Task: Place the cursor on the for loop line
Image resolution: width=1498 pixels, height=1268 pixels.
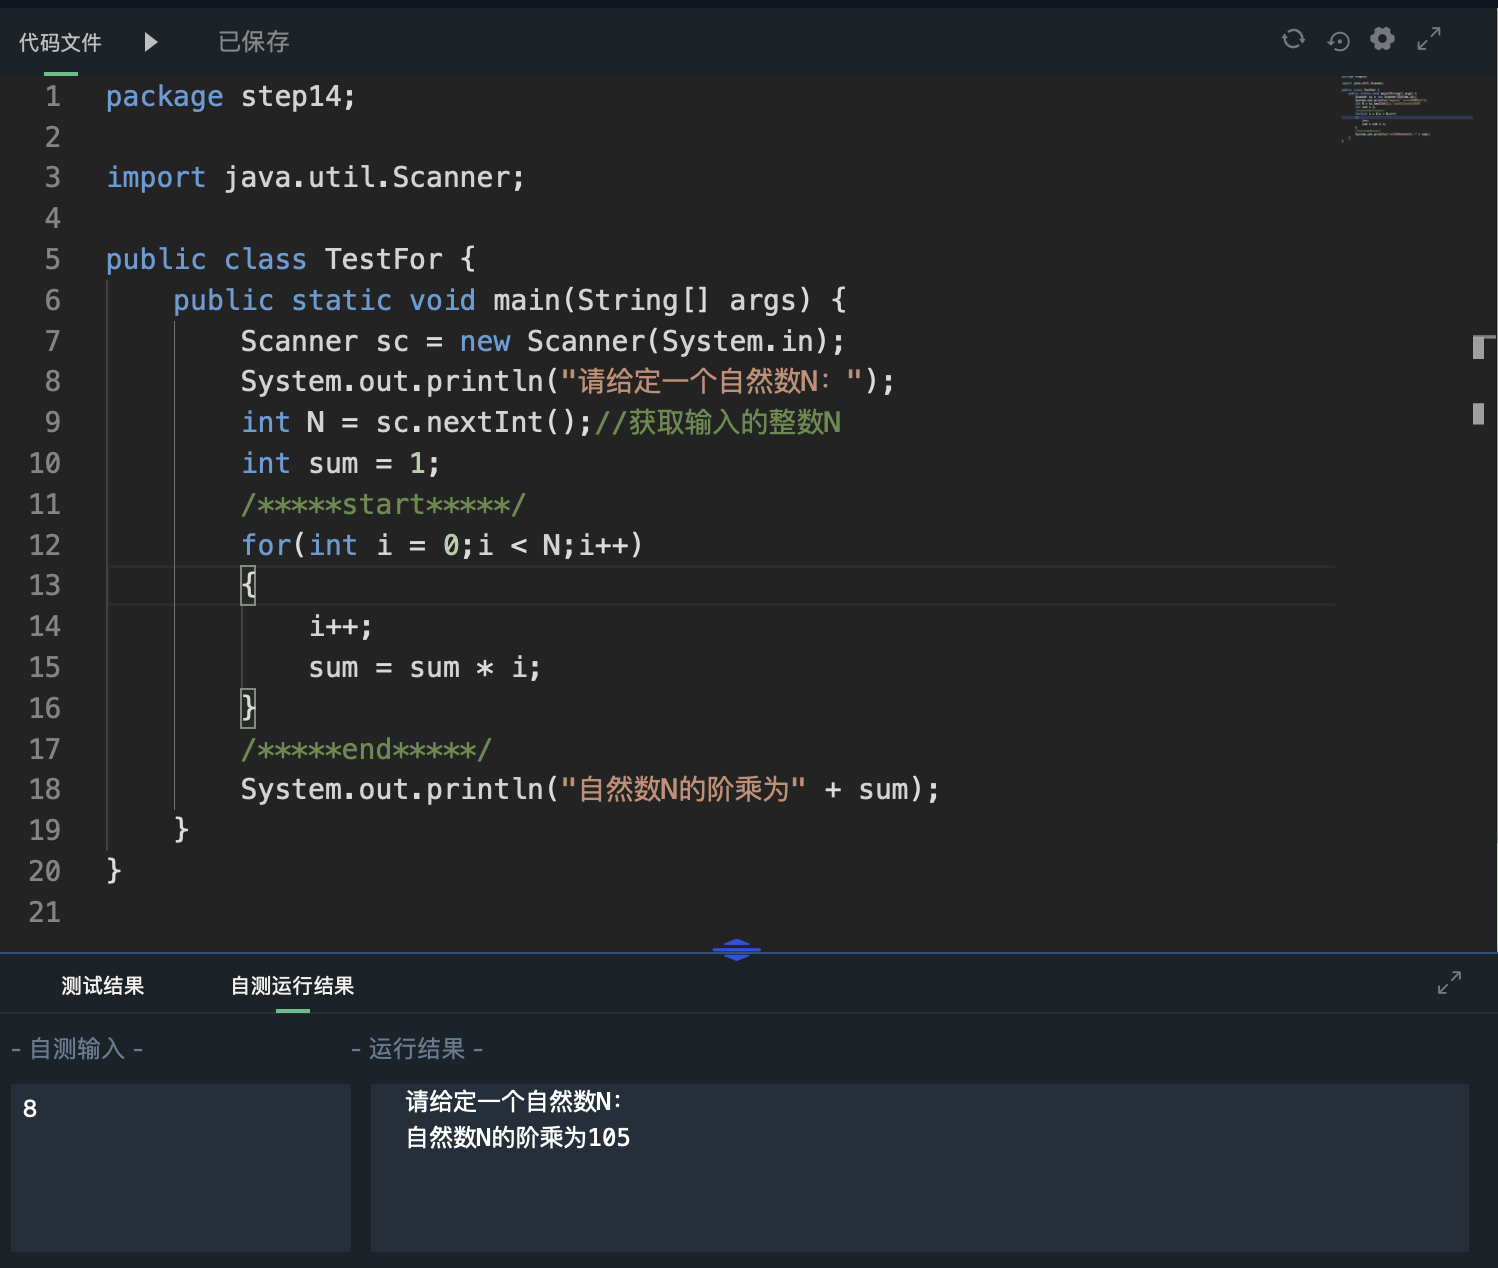Action: pyautogui.click(x=441, y=545)
